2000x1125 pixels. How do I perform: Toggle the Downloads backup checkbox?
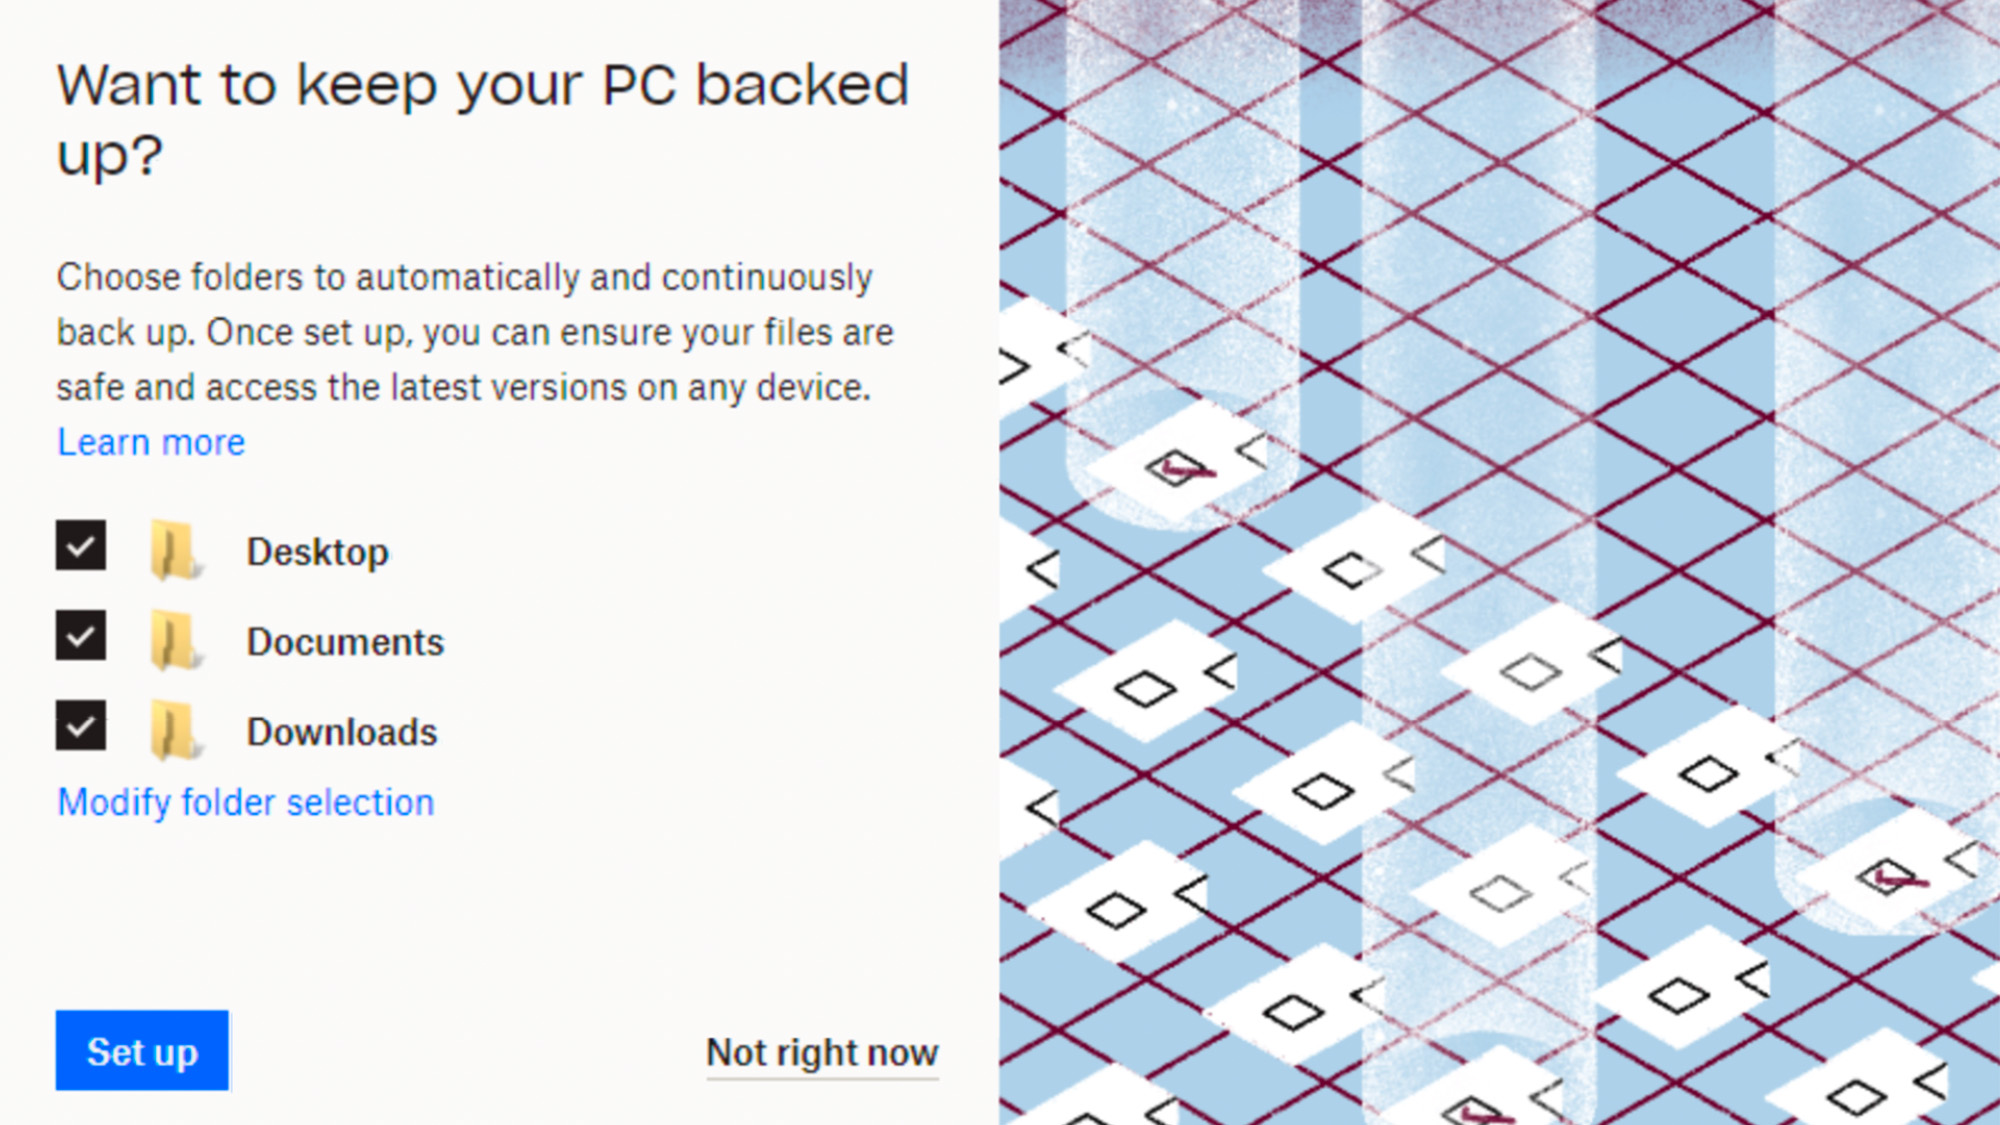tap(78, 729)
